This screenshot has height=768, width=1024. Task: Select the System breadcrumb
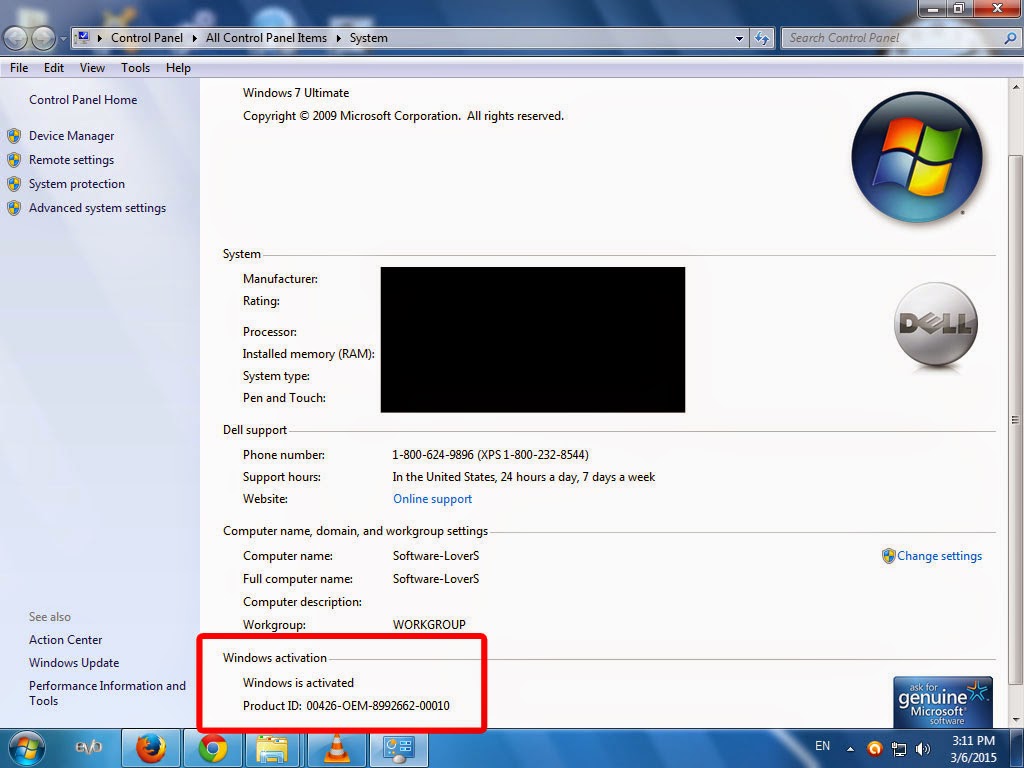[x=368, y=38]
